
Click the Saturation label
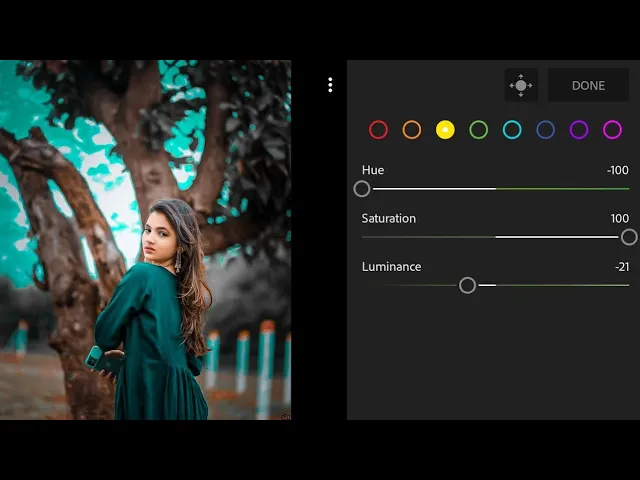pyautogui.click(x=389, y=218)
